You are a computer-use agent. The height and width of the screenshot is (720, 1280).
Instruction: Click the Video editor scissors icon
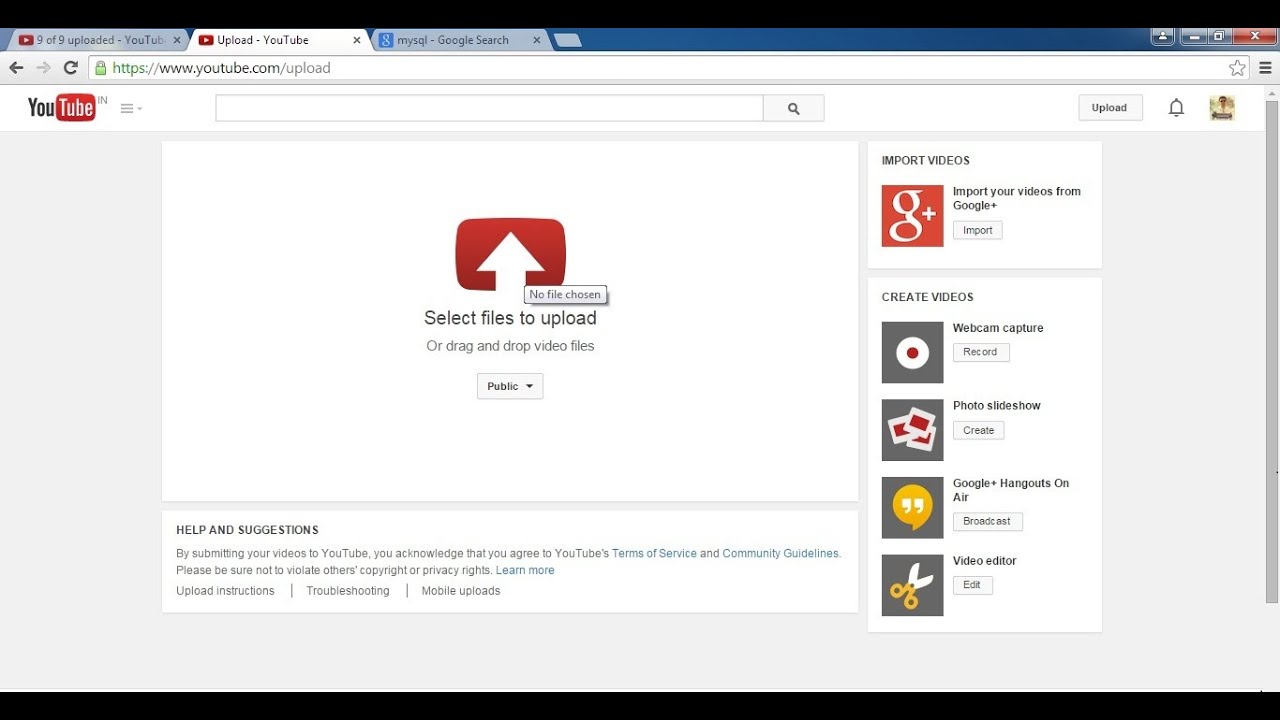click(x=912, y=585)
